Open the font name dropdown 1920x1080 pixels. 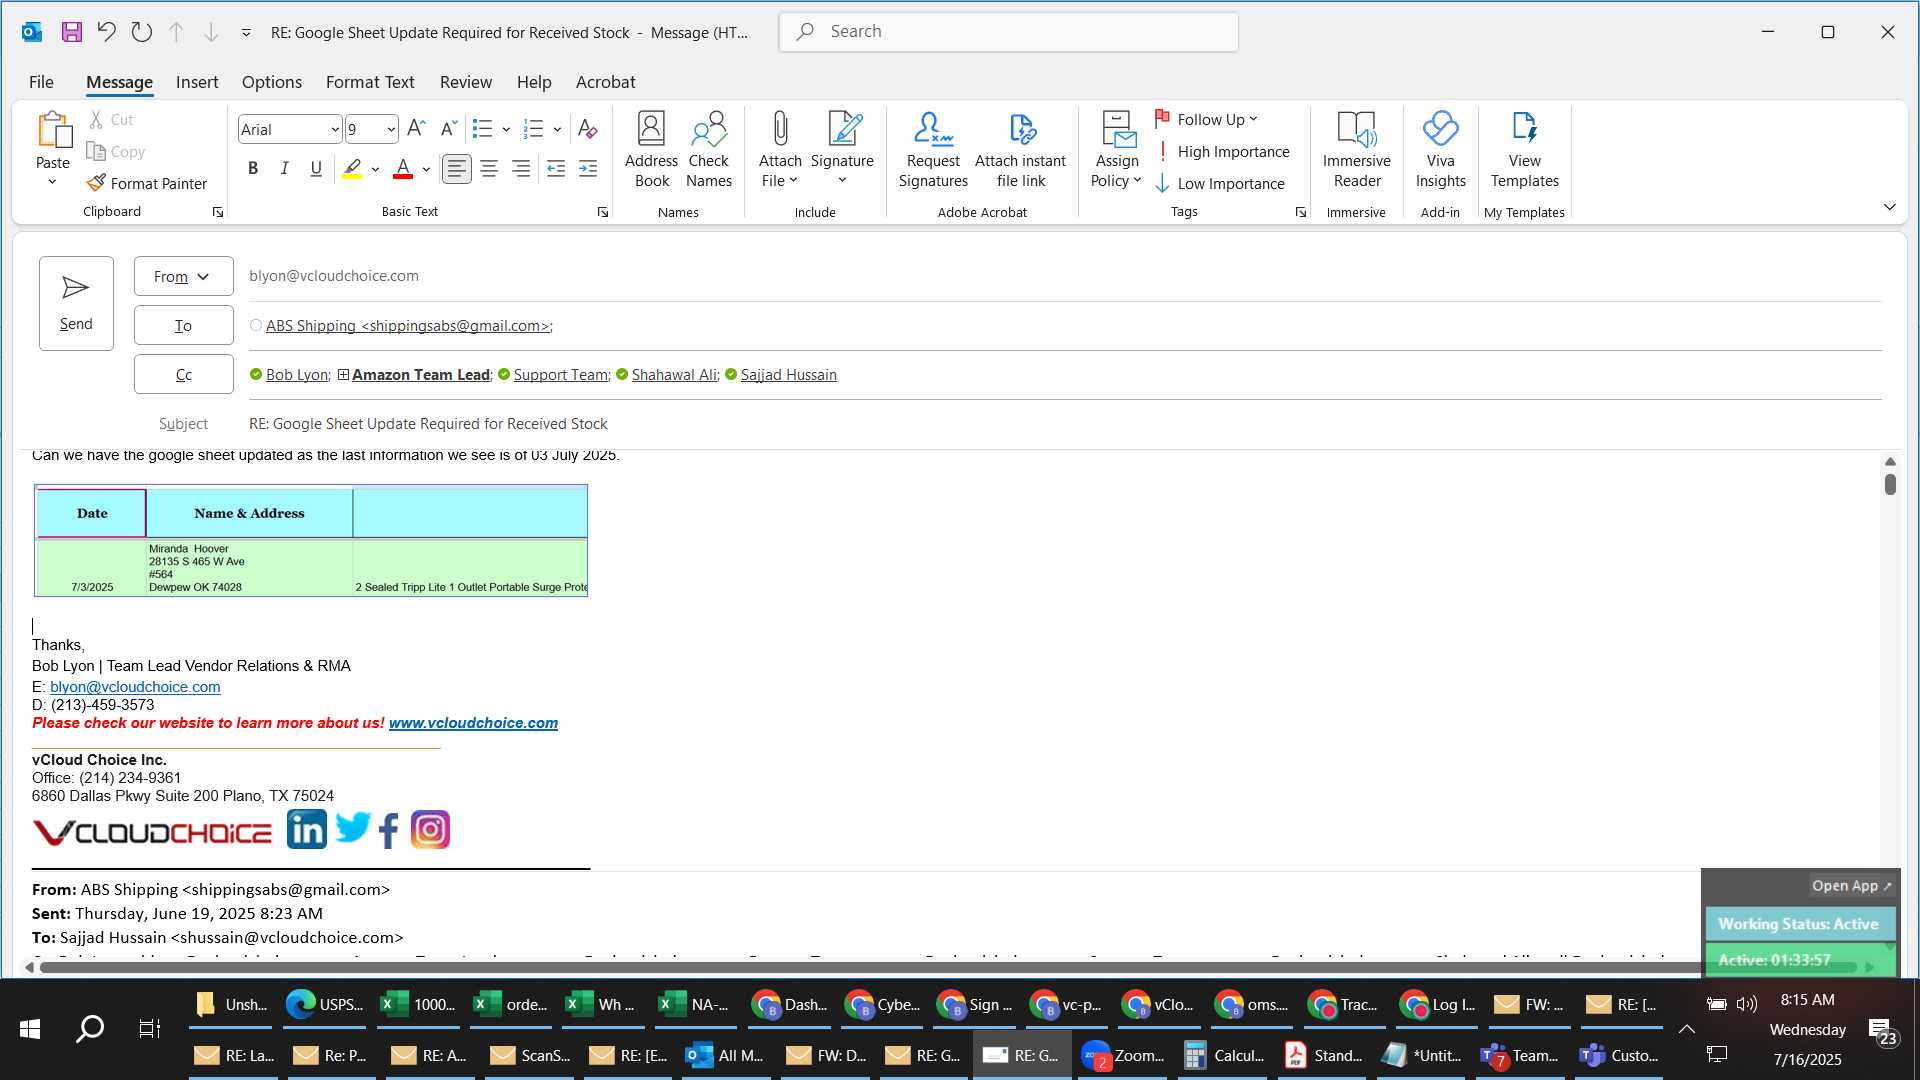(334, 129)
